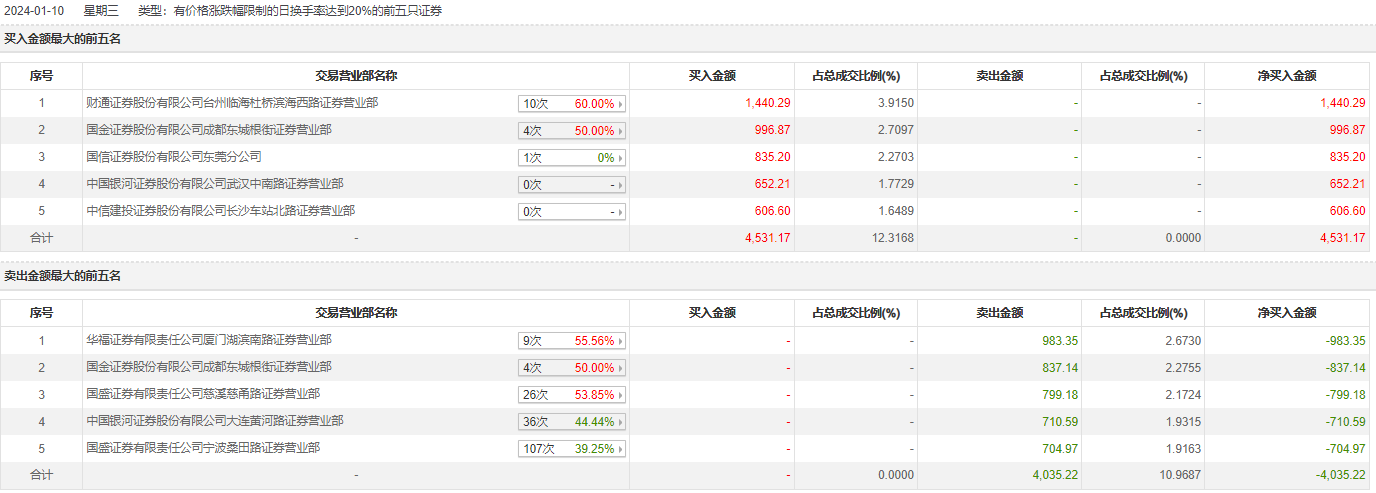Screen dimensions: 1376x493
Task: Select the 中信建投长沙车站北路 branch link
Action: click(221, 211)
